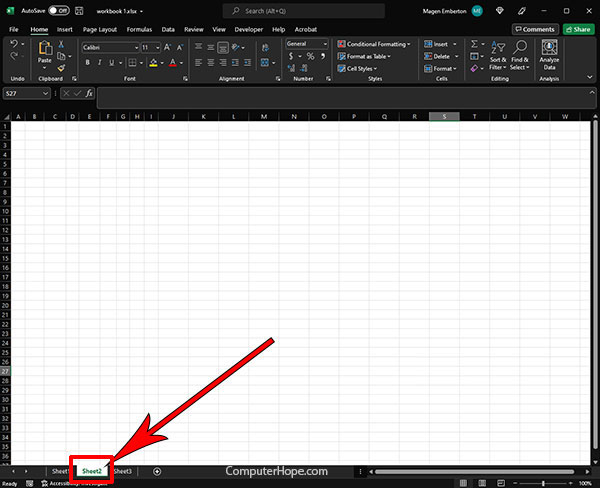Click the macro recording status bar icon
Screen dimensions: 600x488
pos(29,483)
